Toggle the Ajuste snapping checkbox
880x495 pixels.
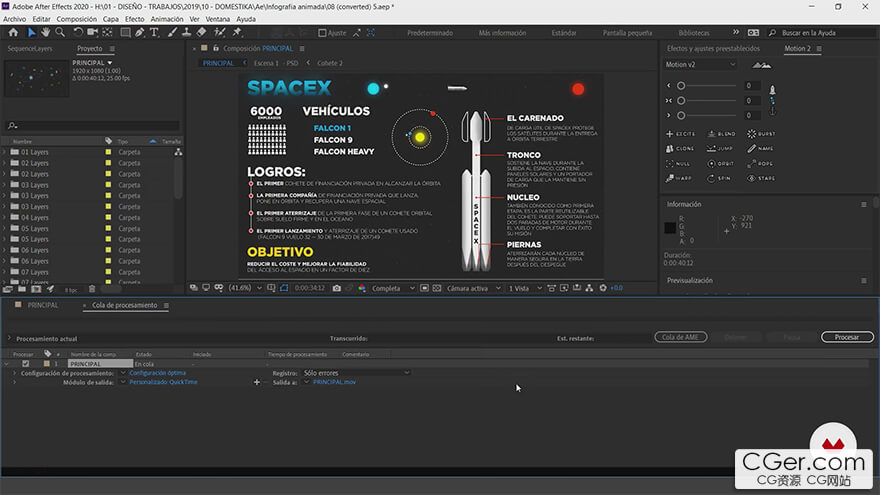tap(320, 33)
